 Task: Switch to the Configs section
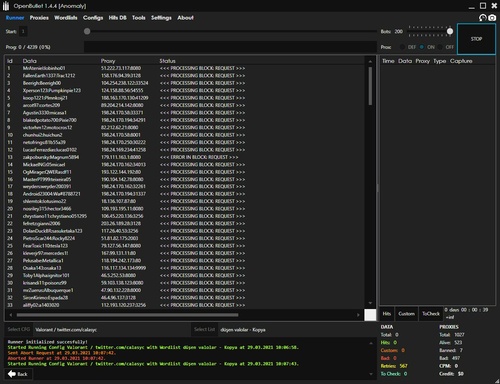click(93, 18)
